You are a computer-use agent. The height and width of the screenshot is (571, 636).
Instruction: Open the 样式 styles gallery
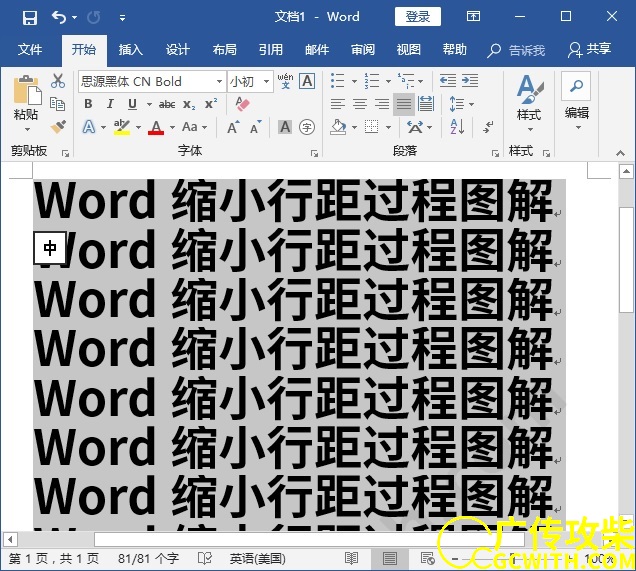pyautogui.click(x=529, y=103)
